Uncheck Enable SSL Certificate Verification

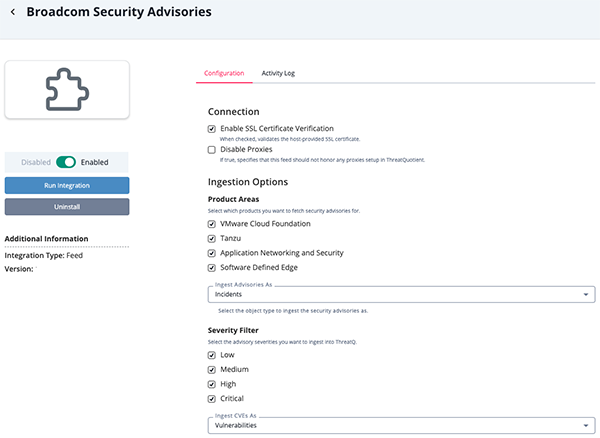[212, 129]
